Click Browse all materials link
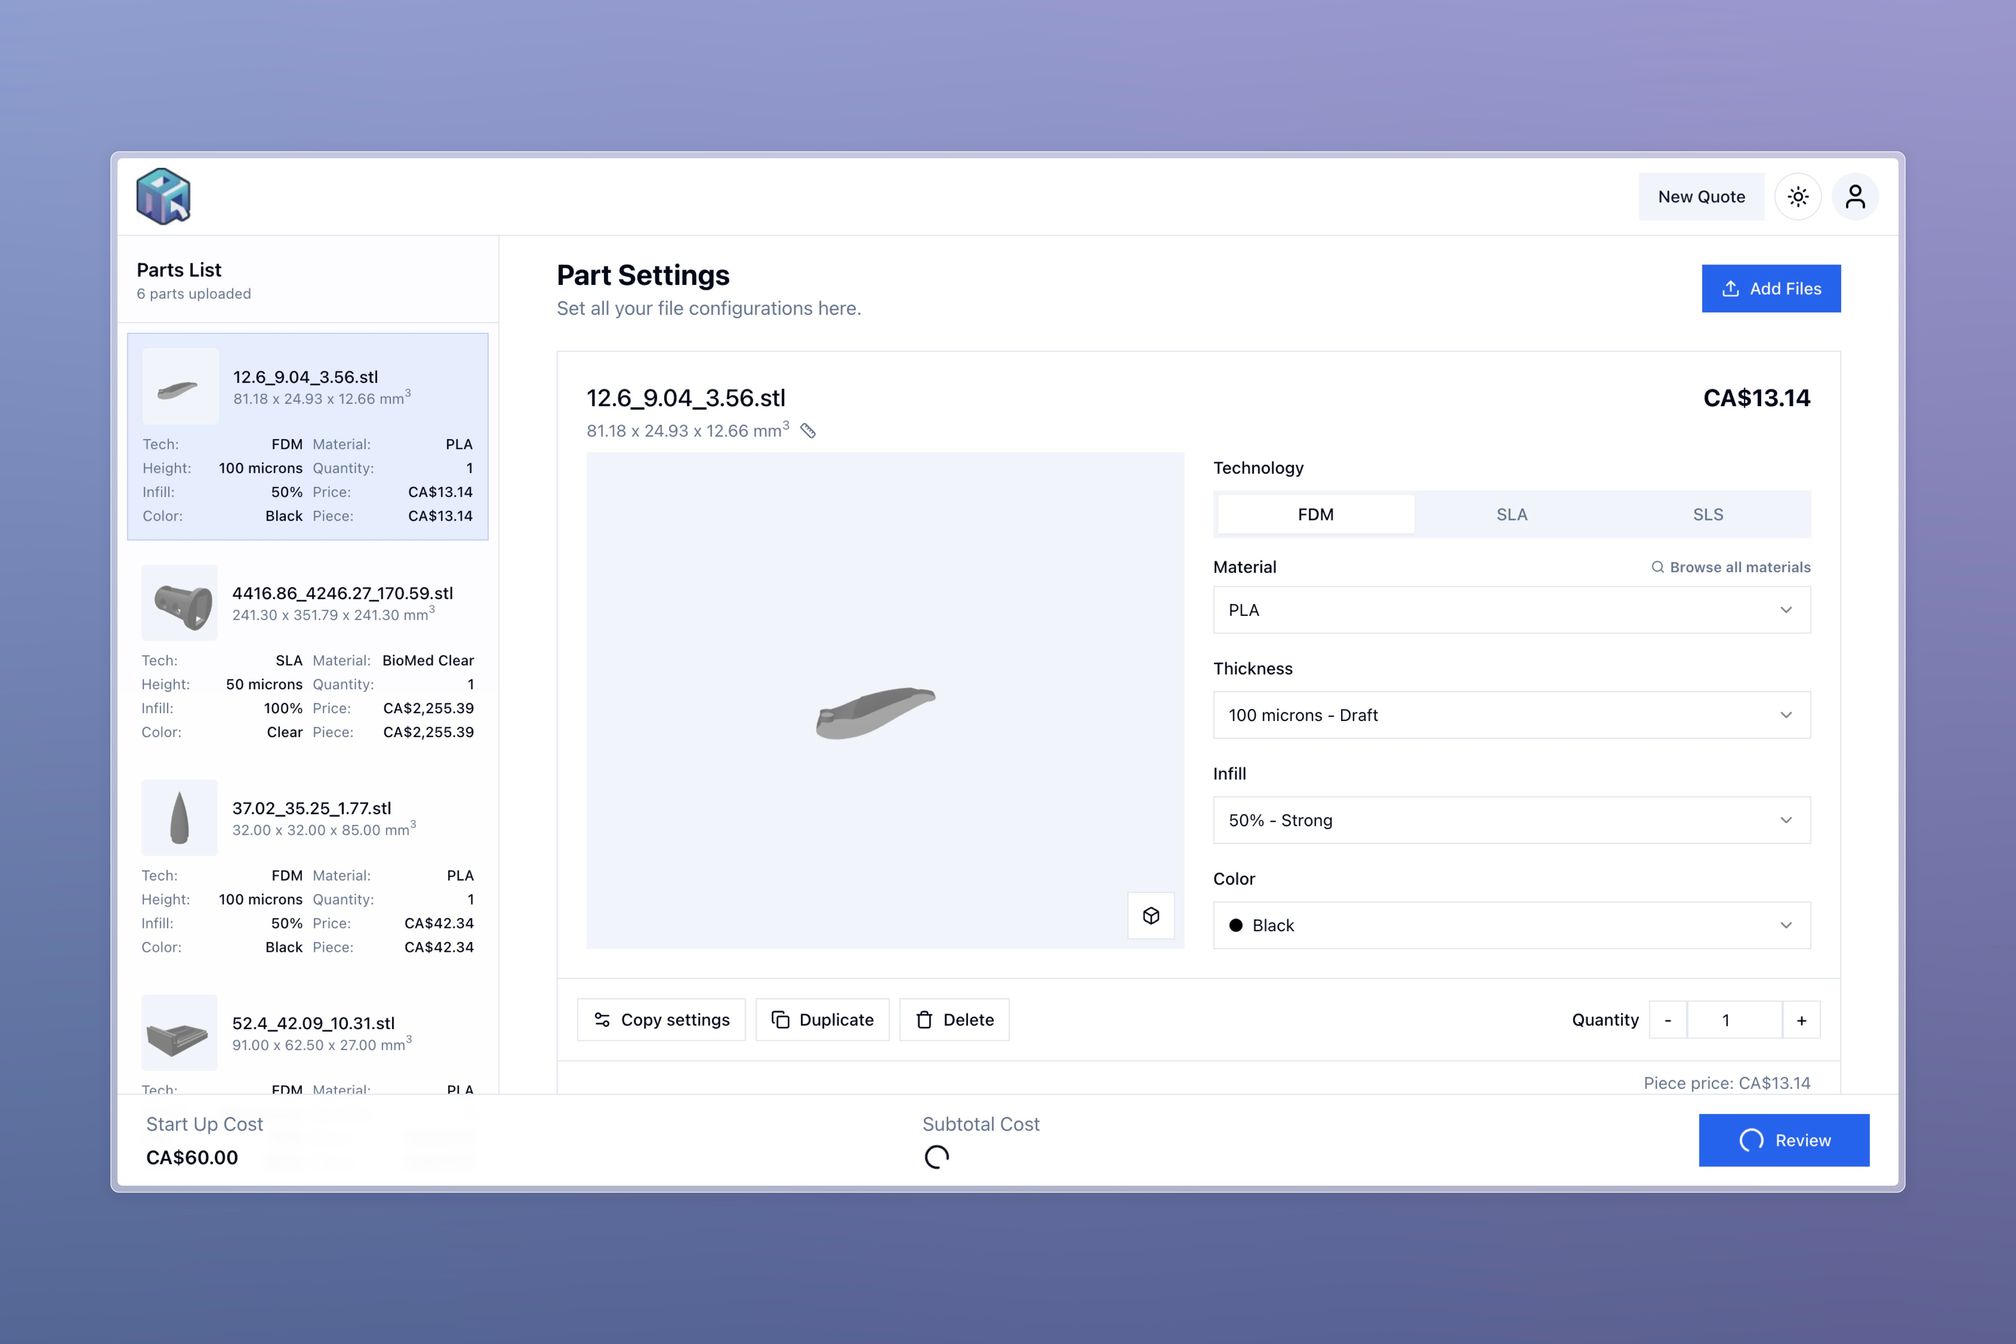 coord(1730,567)
